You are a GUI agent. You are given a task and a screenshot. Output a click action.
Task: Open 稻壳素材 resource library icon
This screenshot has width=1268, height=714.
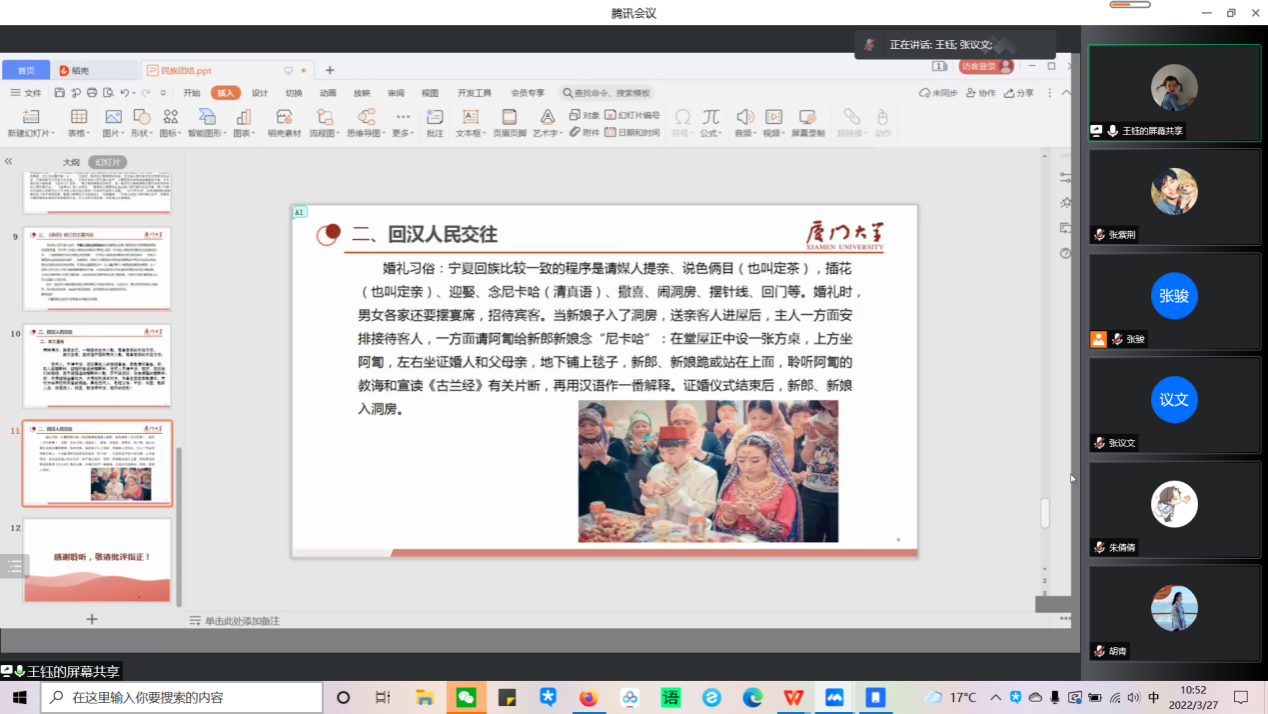(284, 118)
